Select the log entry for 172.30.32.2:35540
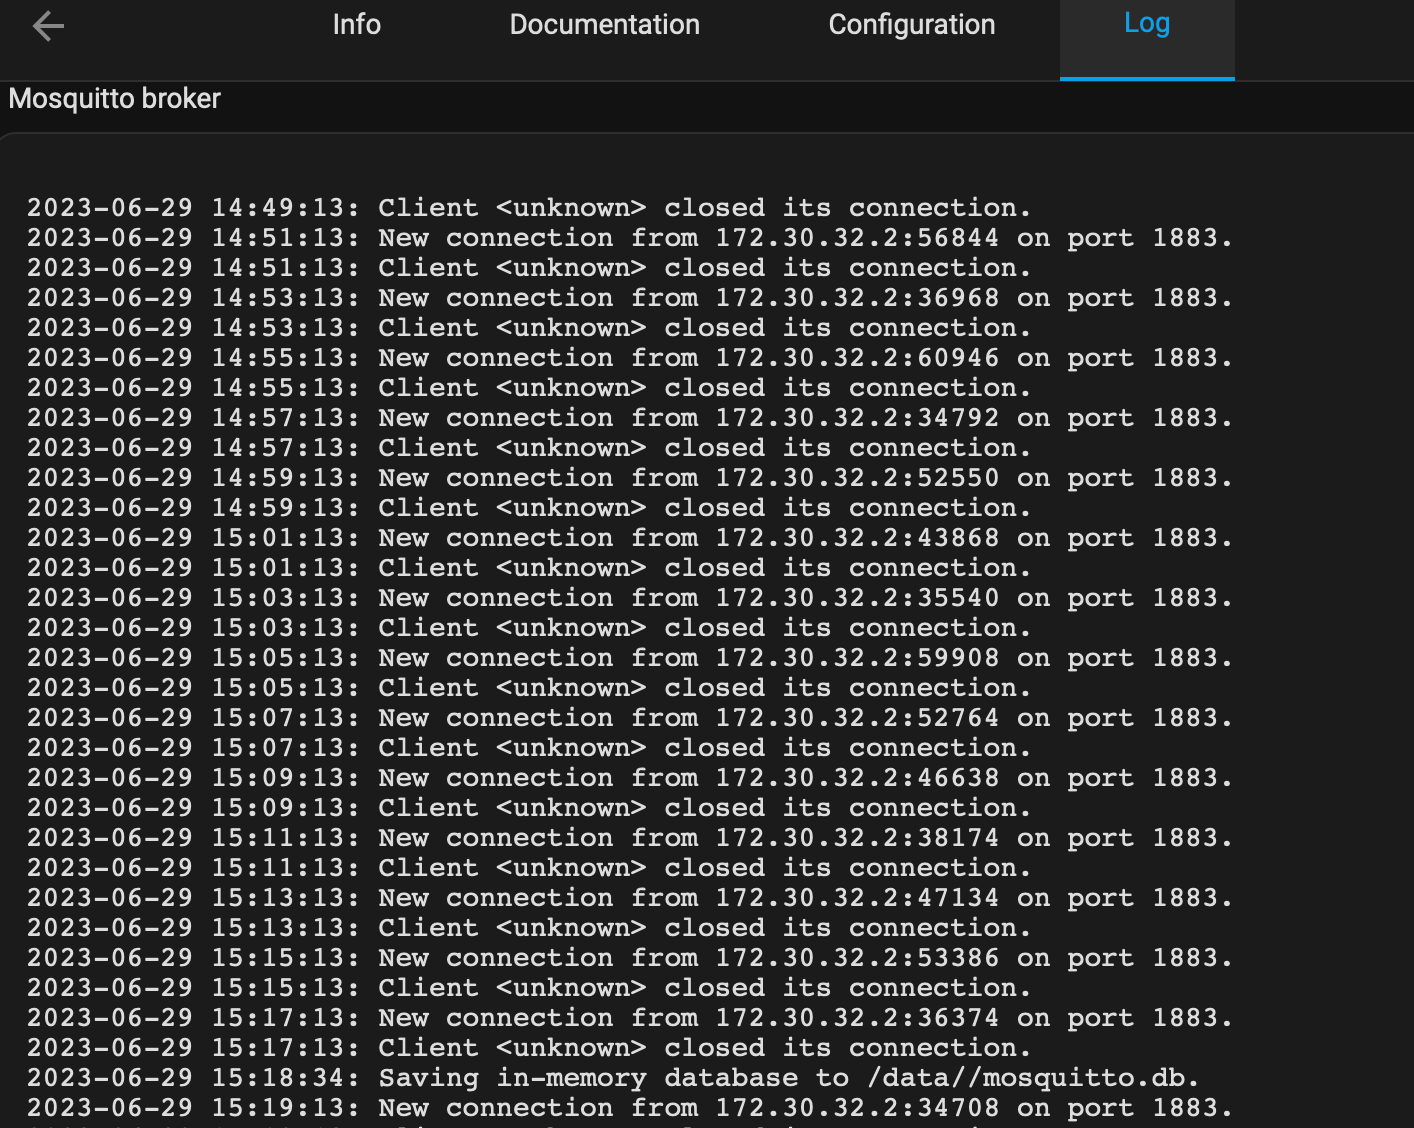 [630, 598]
